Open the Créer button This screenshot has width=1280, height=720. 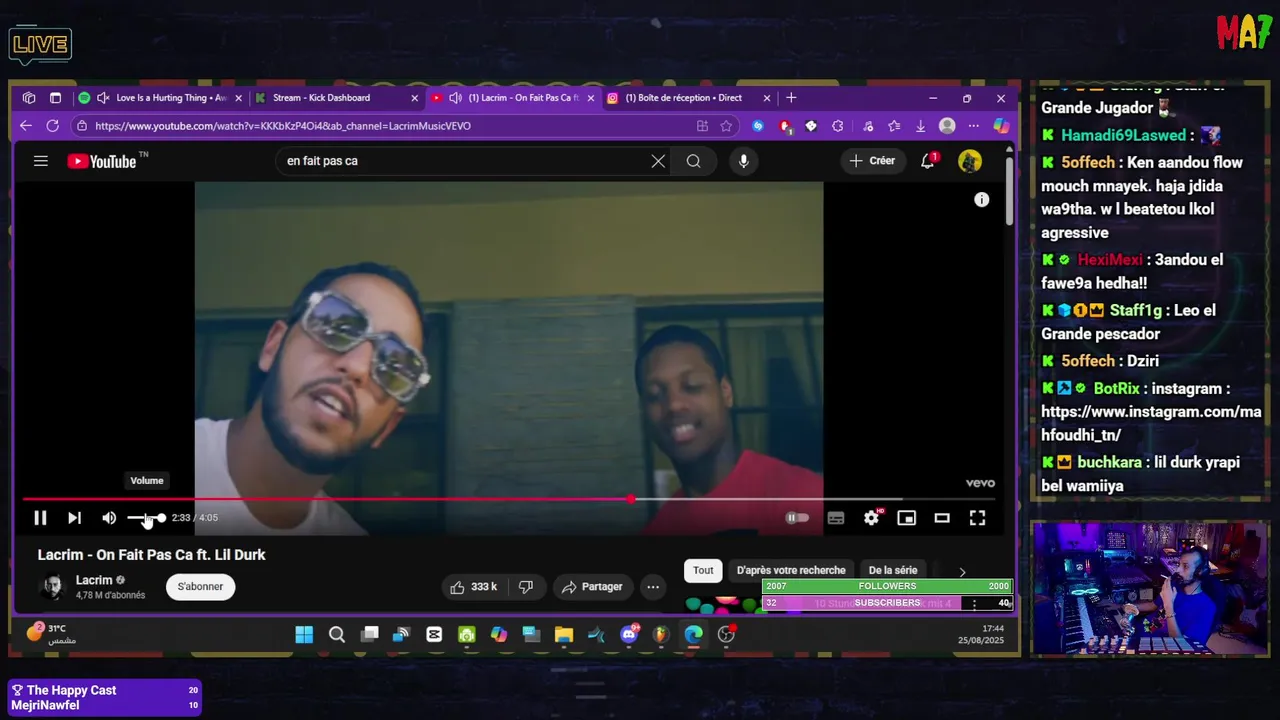point(872,161)
